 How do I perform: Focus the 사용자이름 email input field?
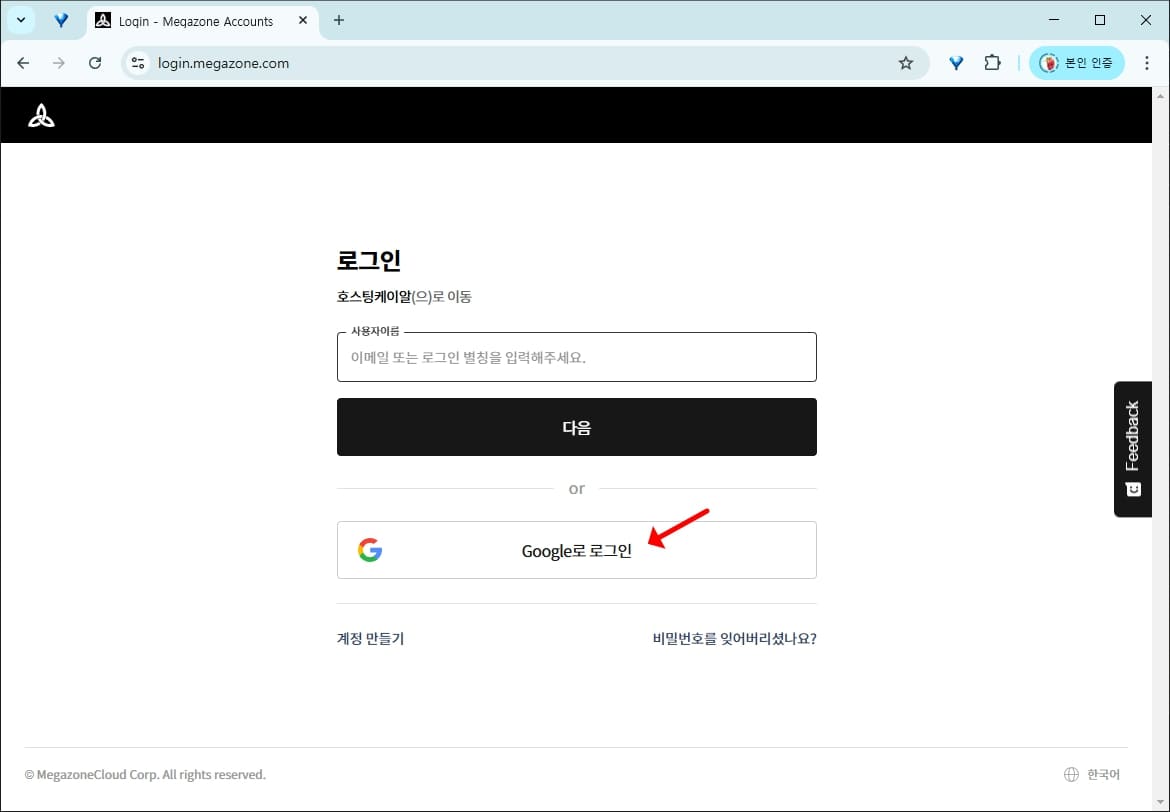pyautogui.click(x=576, y=357)
